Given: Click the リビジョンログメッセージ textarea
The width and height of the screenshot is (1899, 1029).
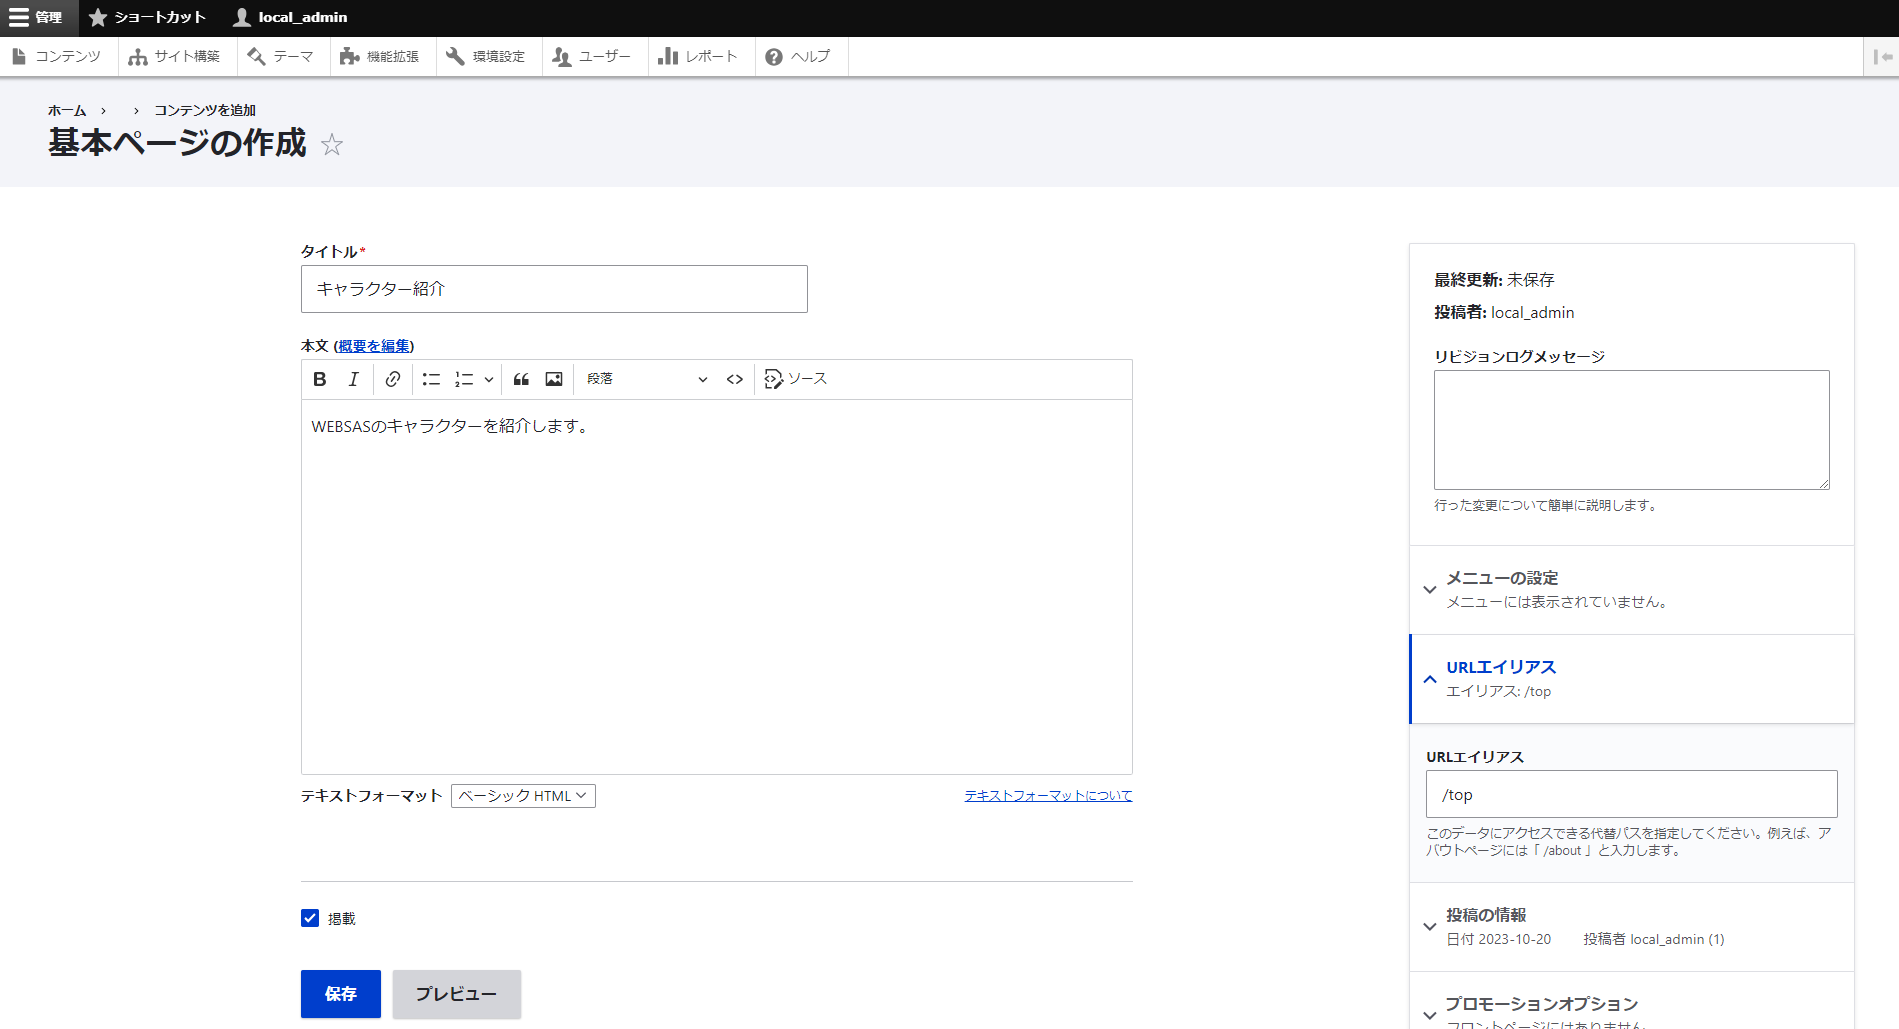Looking at the screenshot, I should click(x=1632, y=430).
